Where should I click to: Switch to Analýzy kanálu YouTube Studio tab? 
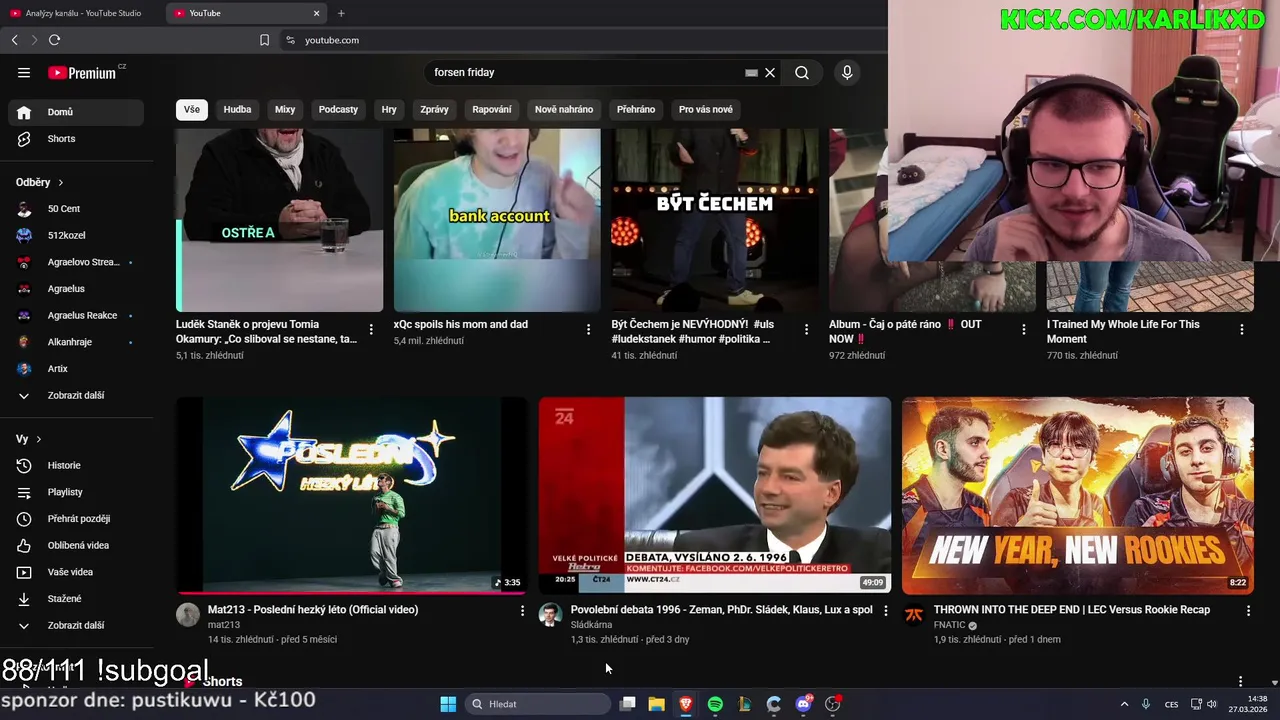coord(80,13)
